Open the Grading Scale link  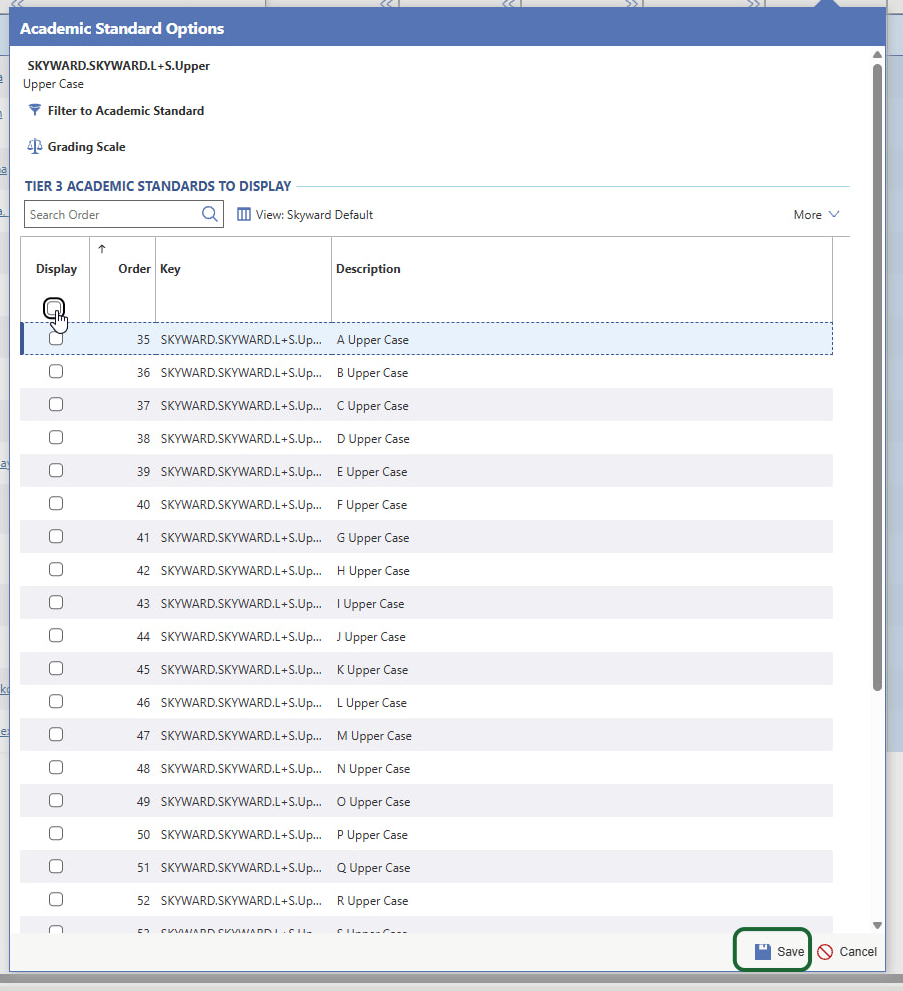pos(87,147)
